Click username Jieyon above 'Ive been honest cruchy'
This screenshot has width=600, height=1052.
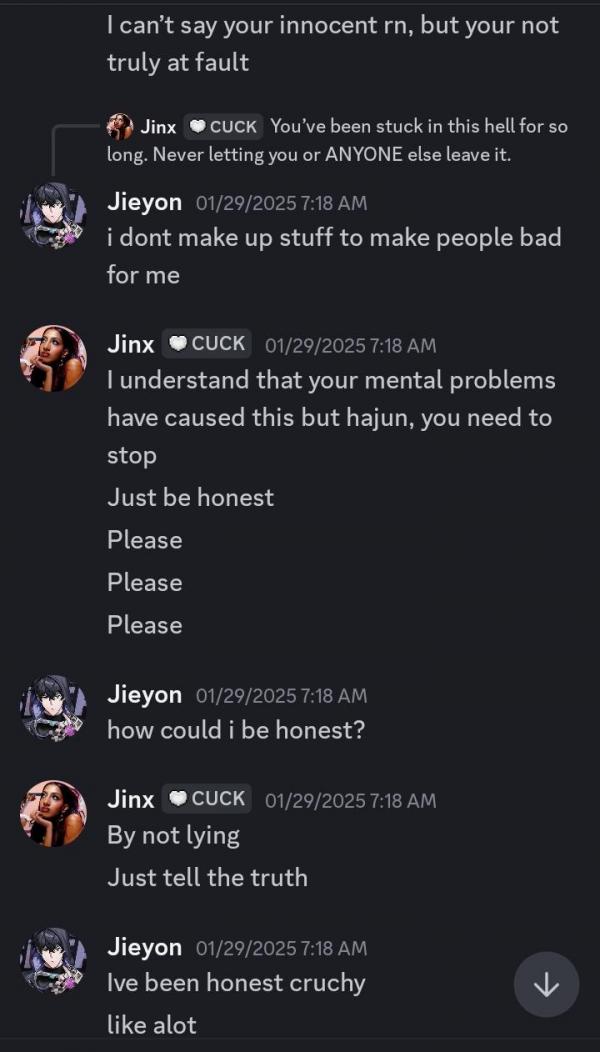[144, 947]
